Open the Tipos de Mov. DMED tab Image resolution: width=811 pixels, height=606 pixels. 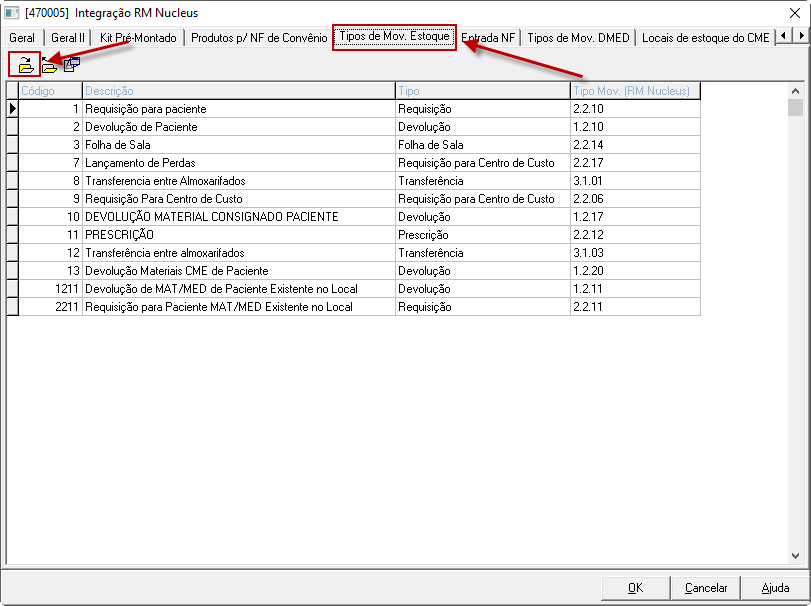point(578,38)
